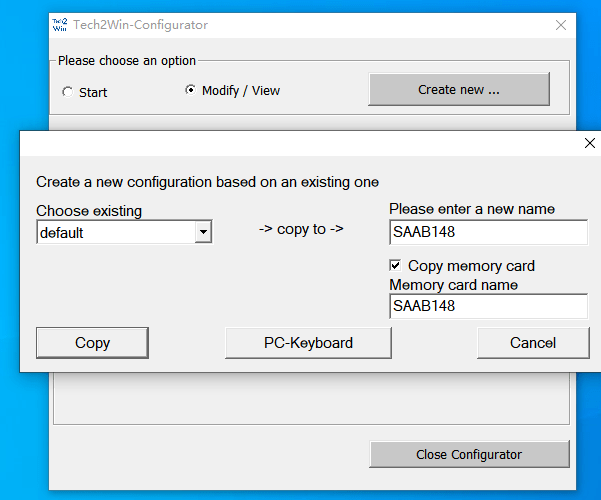Select the Modify / View radio option
This screenshot has height=500, width=601.
click(191, 90)
